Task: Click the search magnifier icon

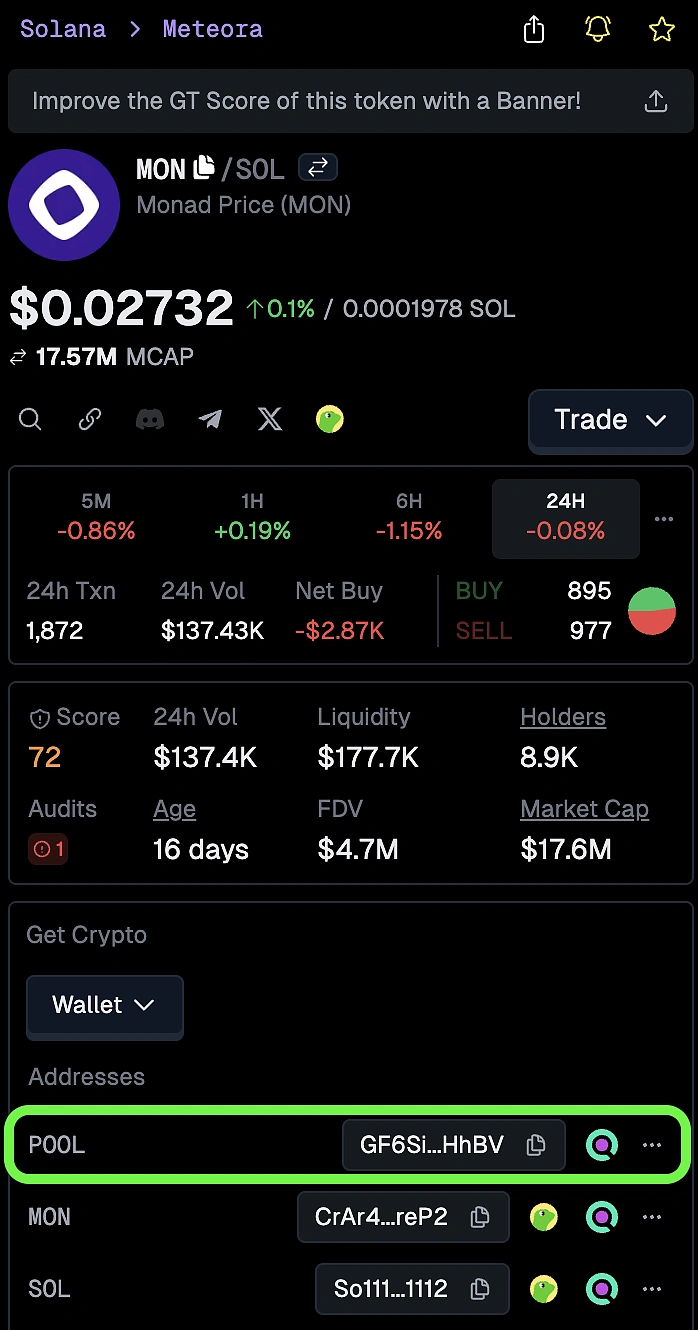Action: pos(30,419)
